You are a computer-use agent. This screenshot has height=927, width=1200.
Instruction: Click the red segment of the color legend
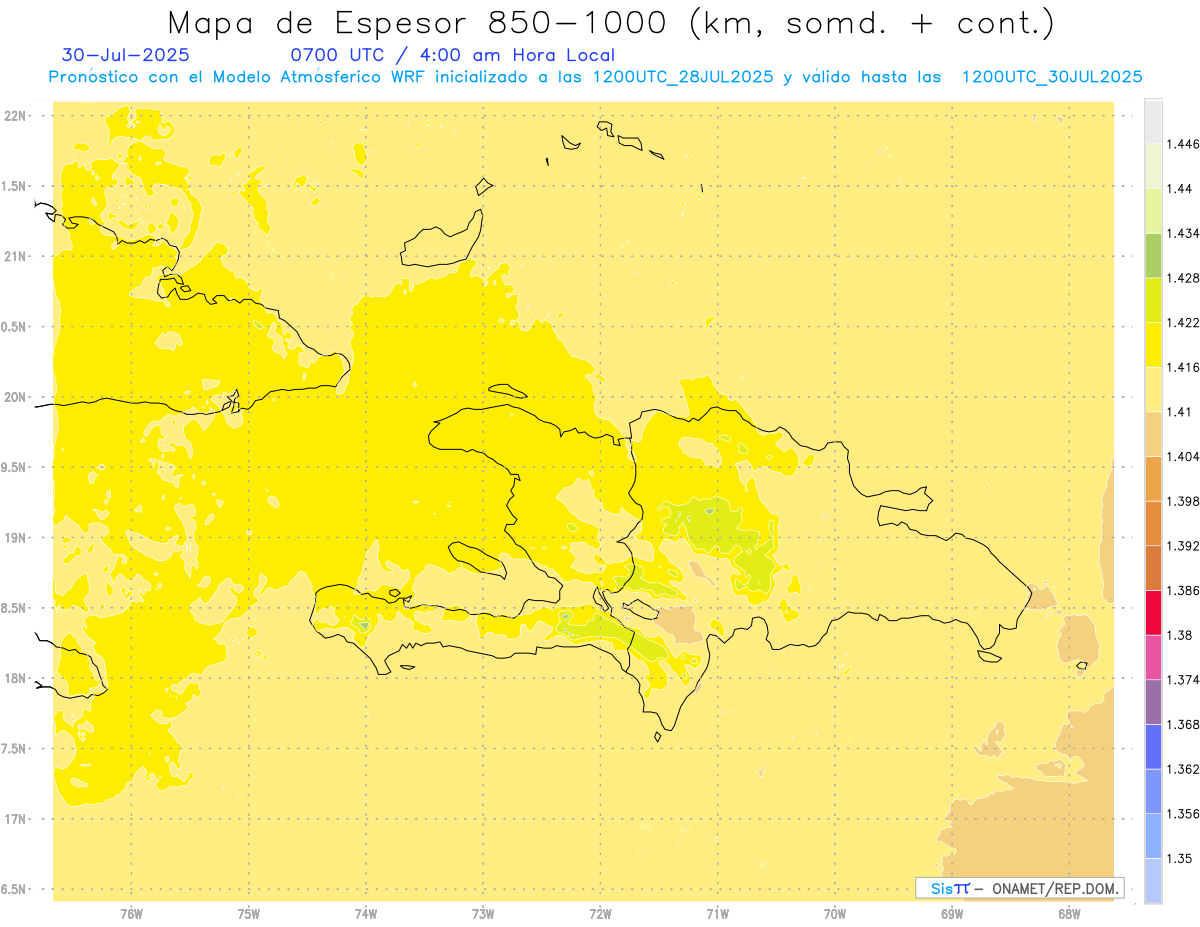pyautogui.click(x=1153, y=612)
